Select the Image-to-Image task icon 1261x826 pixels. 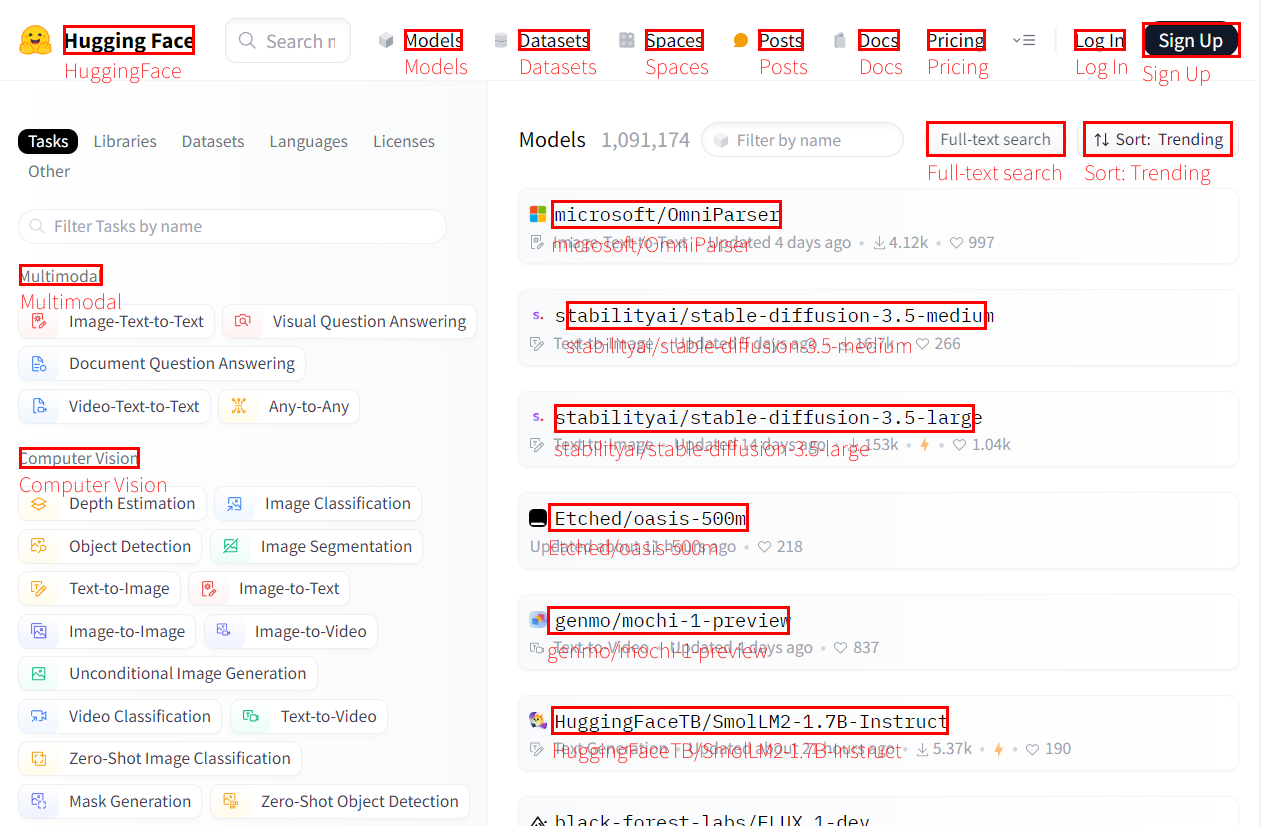[x=40, y=631]
